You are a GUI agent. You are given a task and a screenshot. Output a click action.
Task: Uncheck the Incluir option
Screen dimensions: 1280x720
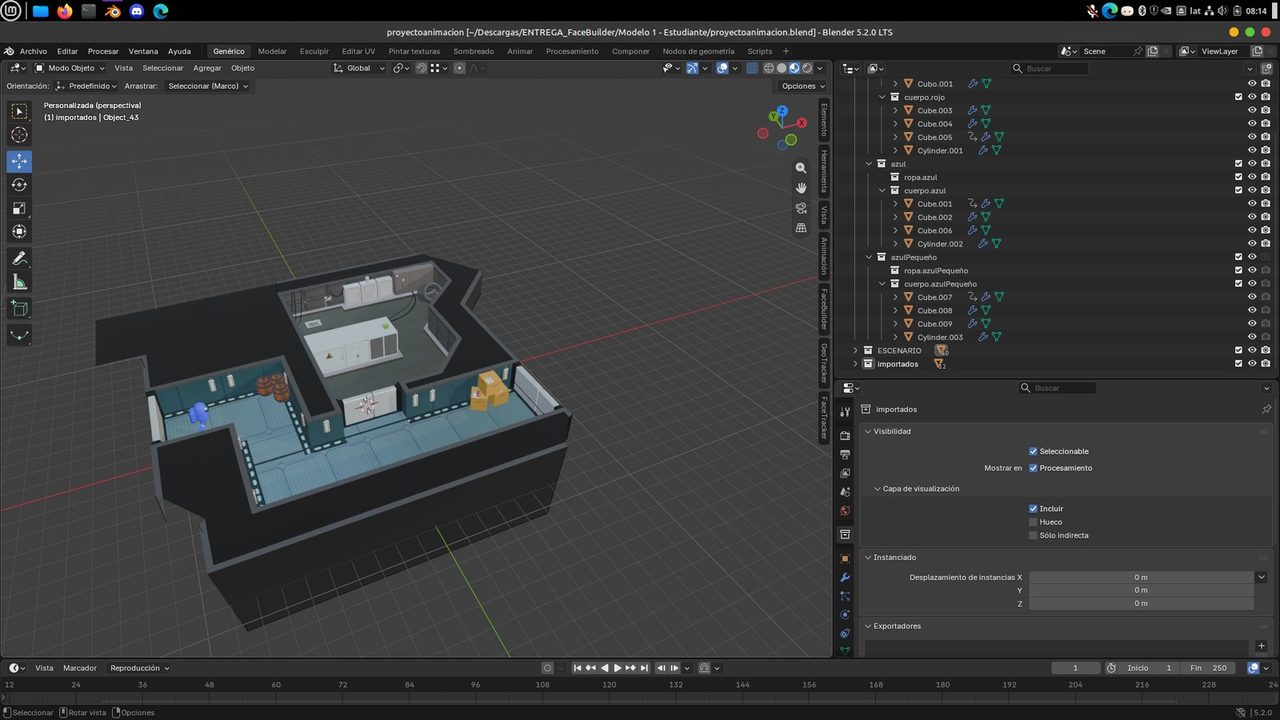coord(1033,509)
